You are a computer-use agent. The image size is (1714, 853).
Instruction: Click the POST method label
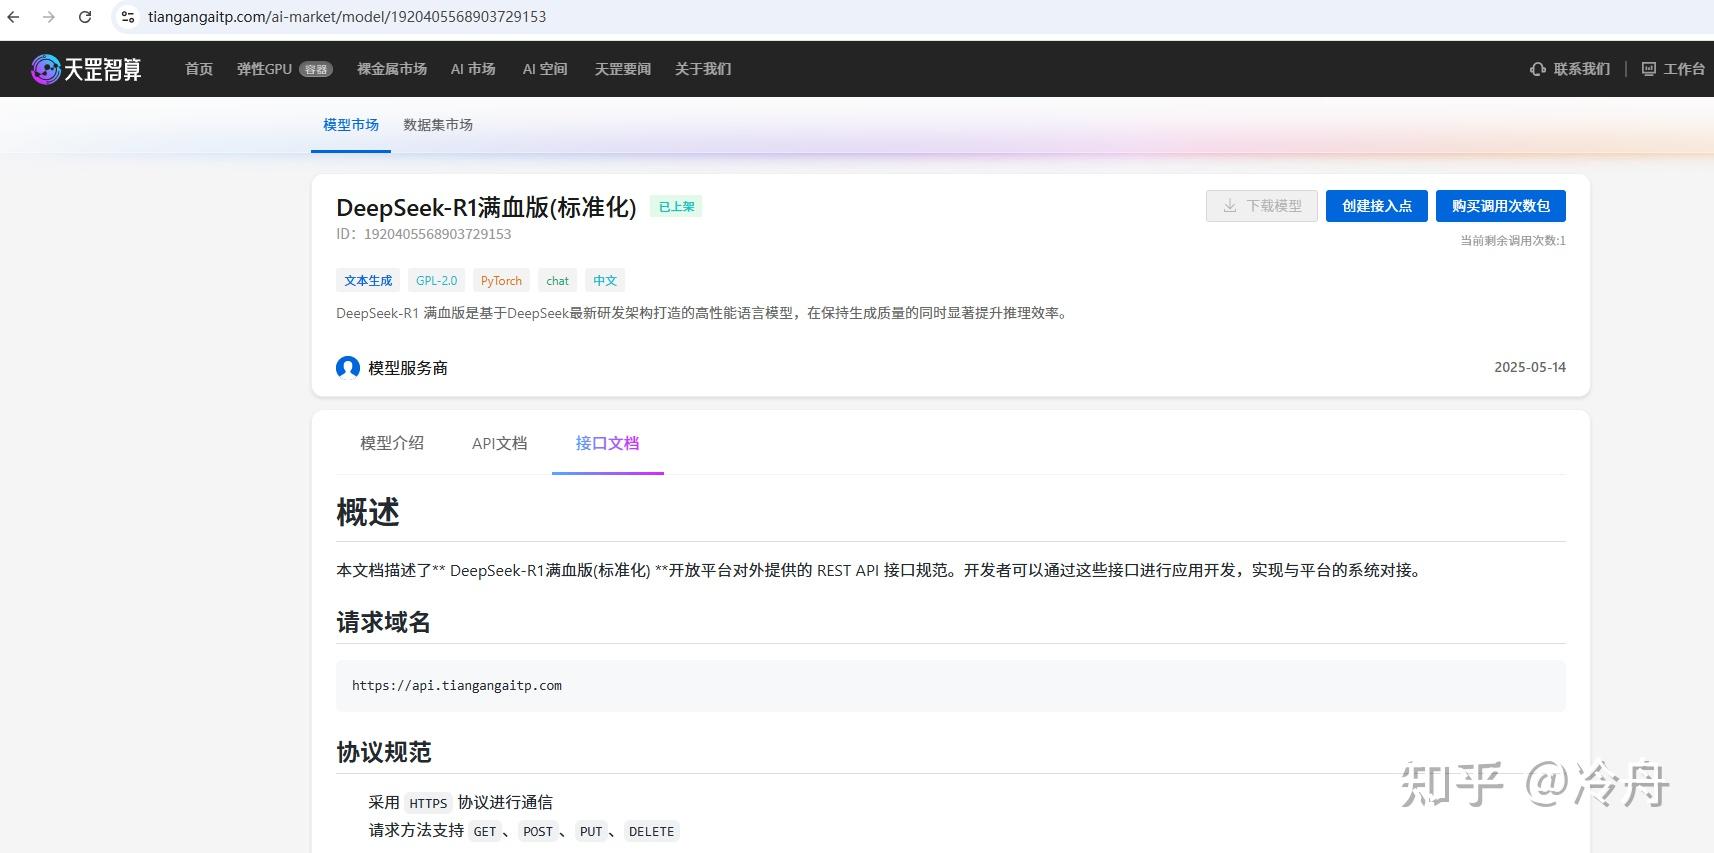point(538,831)
